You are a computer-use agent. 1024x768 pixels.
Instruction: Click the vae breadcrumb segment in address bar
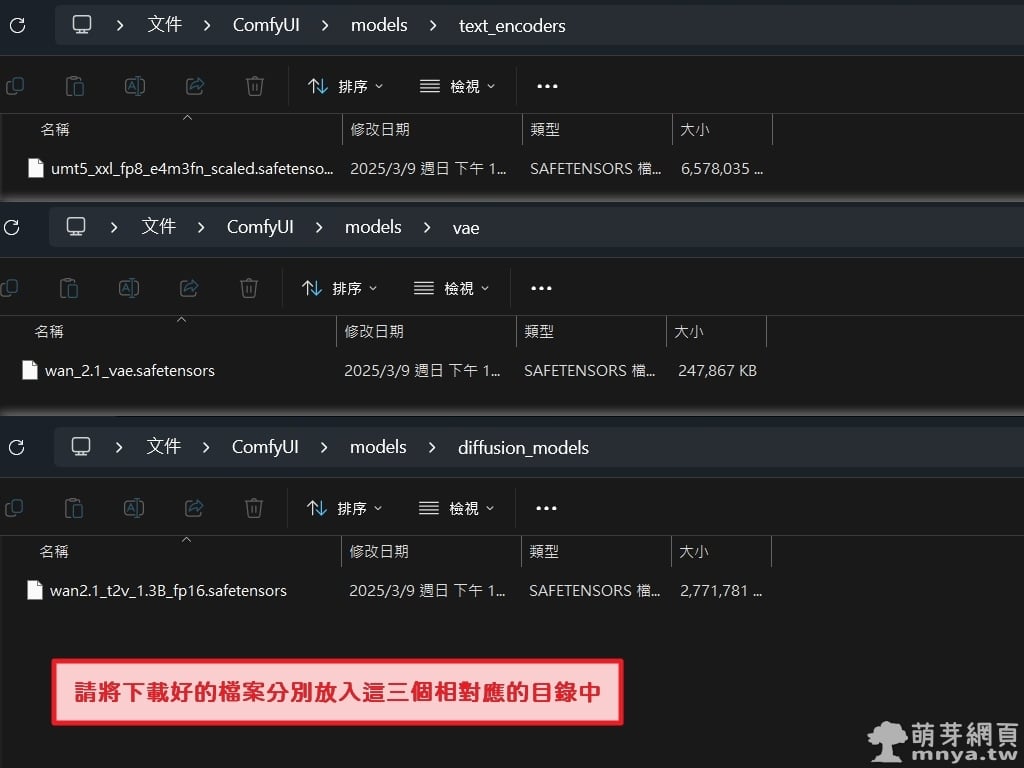pos(466,228)
